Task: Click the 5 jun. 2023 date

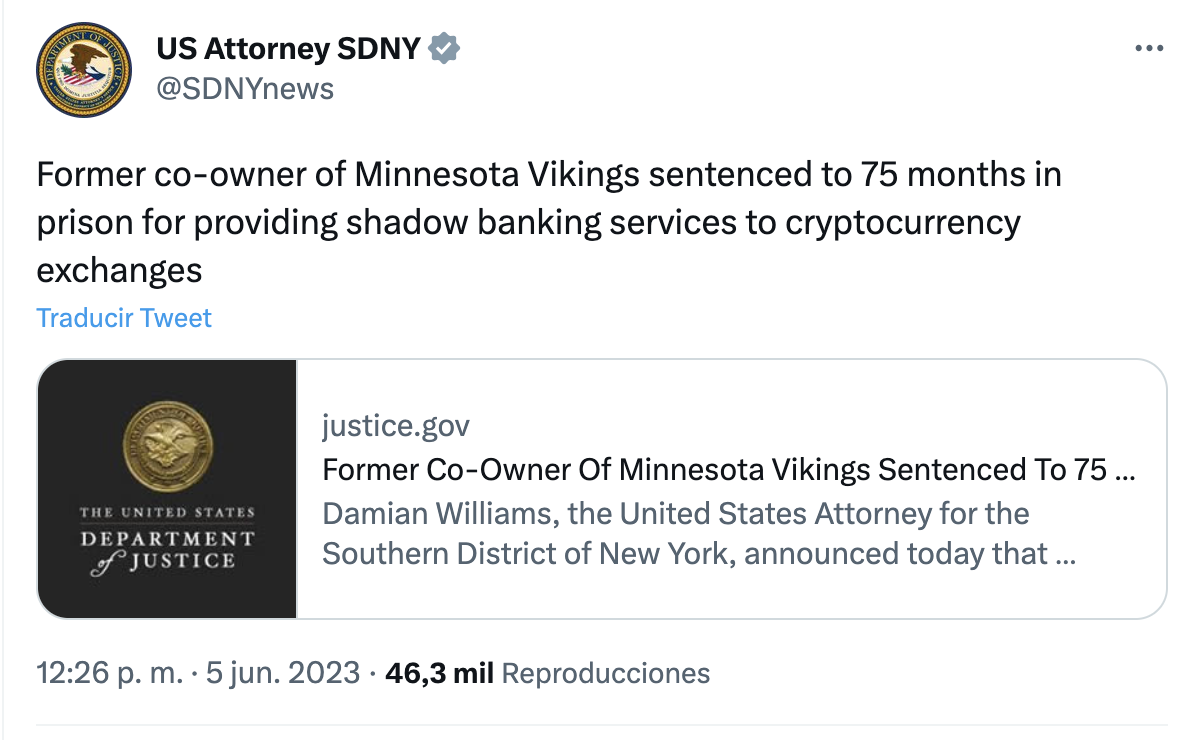Action: (x=282, y=673)
